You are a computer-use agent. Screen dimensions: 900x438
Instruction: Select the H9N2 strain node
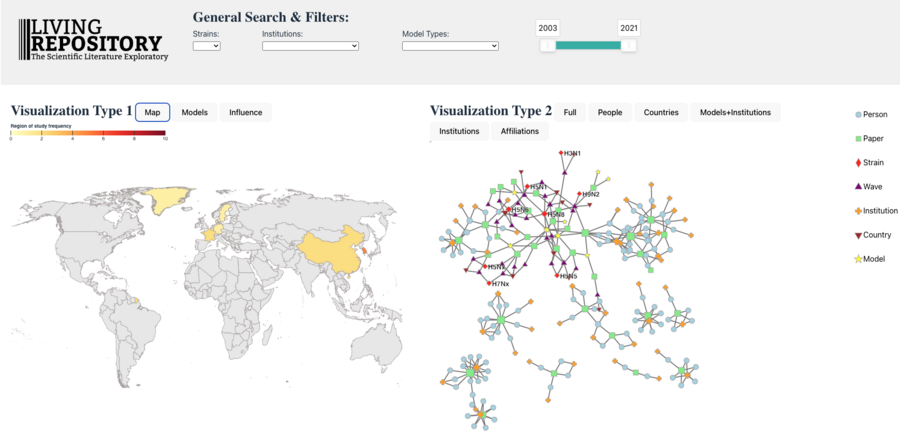580,194
